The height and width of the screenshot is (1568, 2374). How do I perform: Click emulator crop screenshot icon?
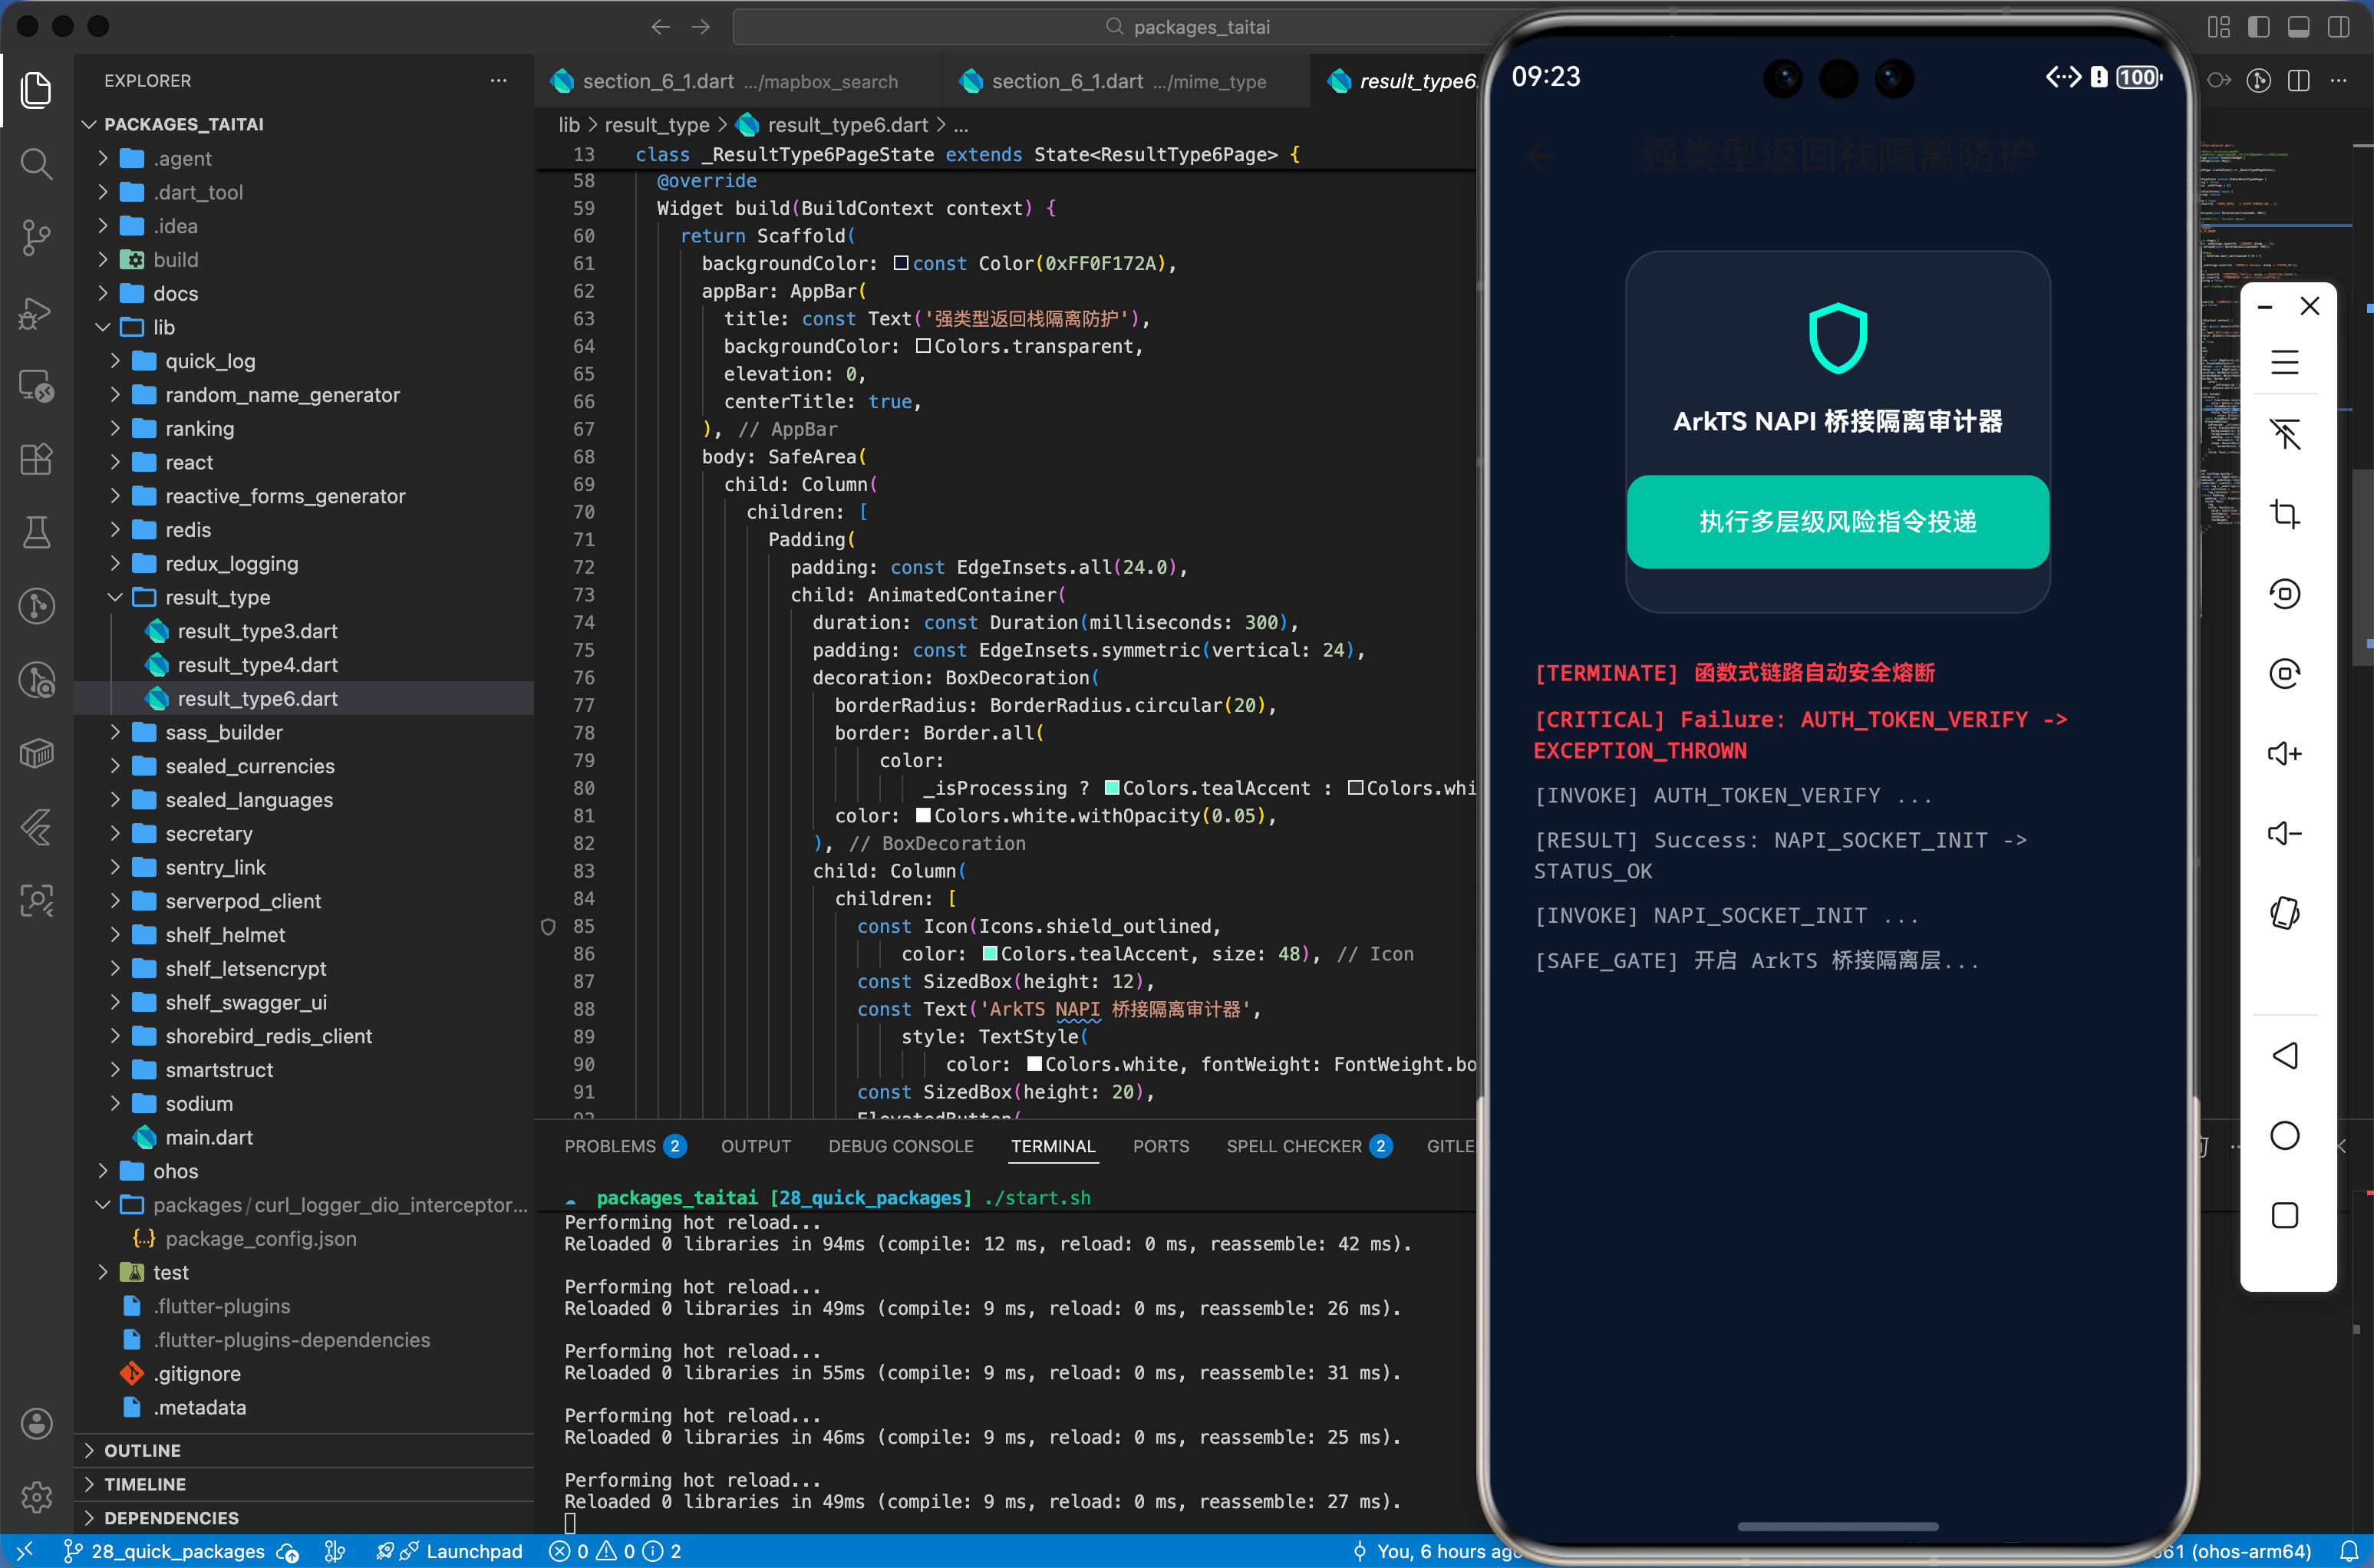click(x=2284, y=514)
